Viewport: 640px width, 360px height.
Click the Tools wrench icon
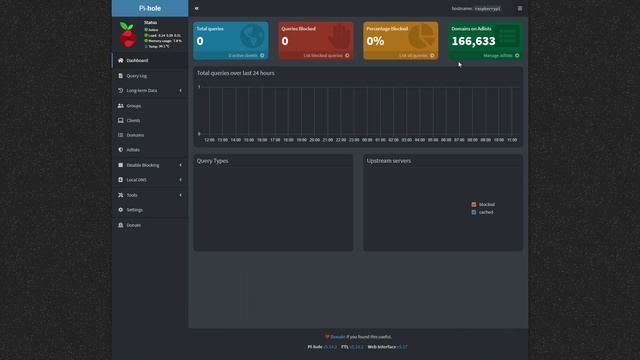pyautogui.click(x=120, y=195)
